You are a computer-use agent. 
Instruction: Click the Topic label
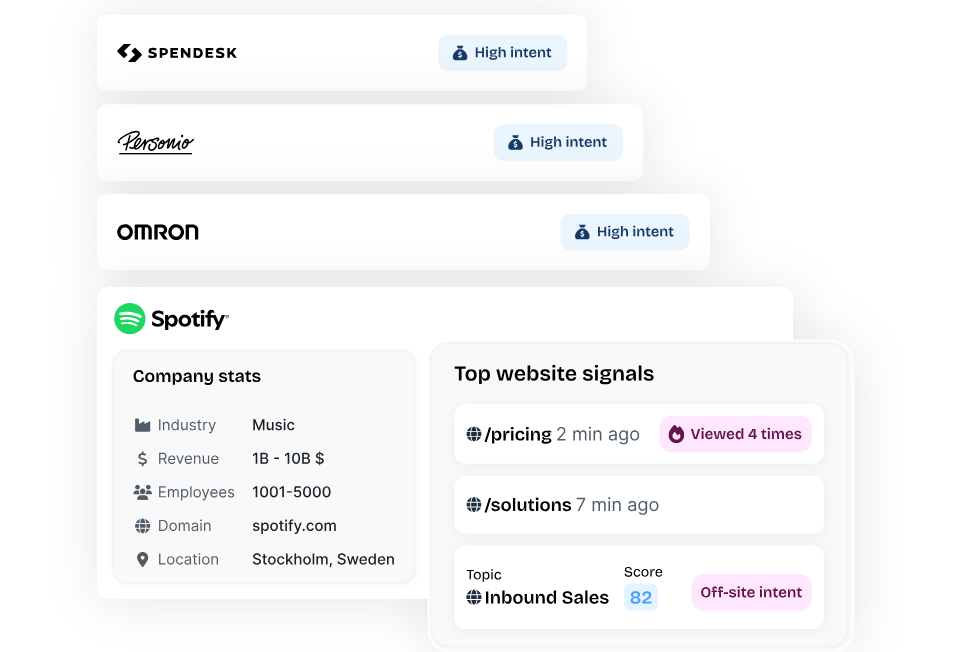coord(484,575)
